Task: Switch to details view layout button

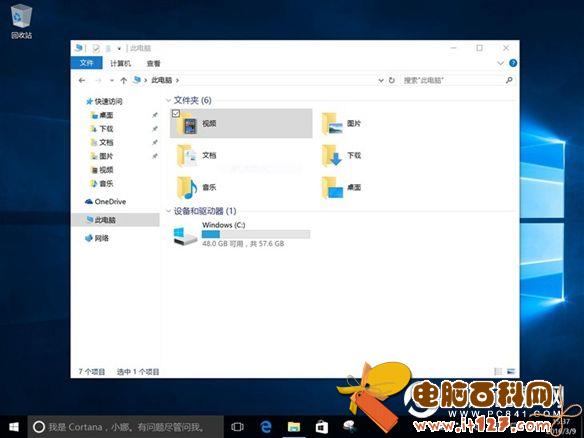Action: click(498, 371)
